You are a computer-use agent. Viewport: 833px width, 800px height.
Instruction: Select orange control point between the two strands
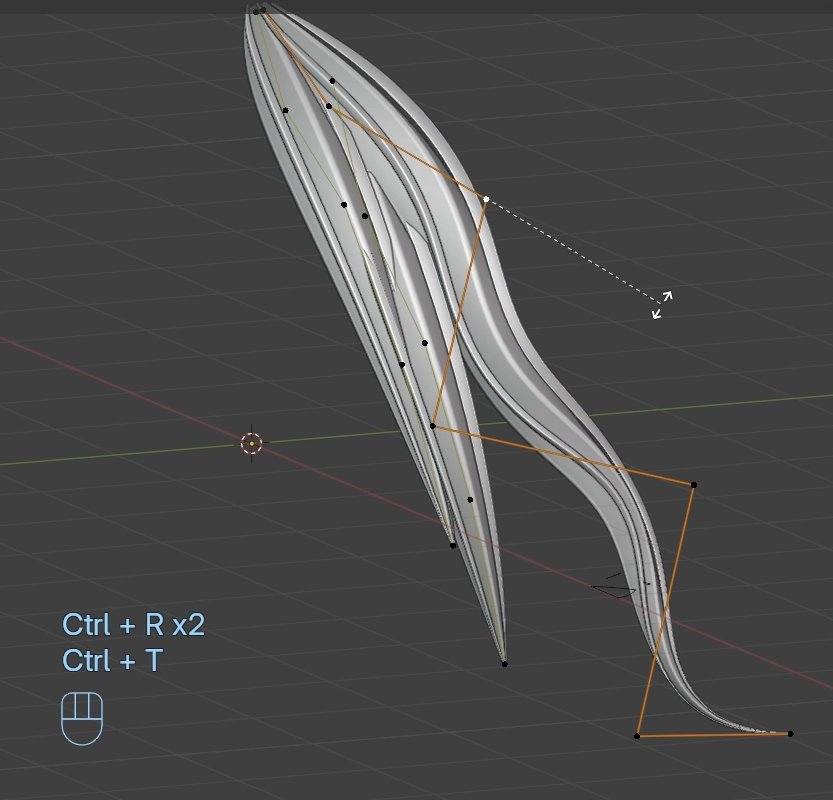(433, 425)
